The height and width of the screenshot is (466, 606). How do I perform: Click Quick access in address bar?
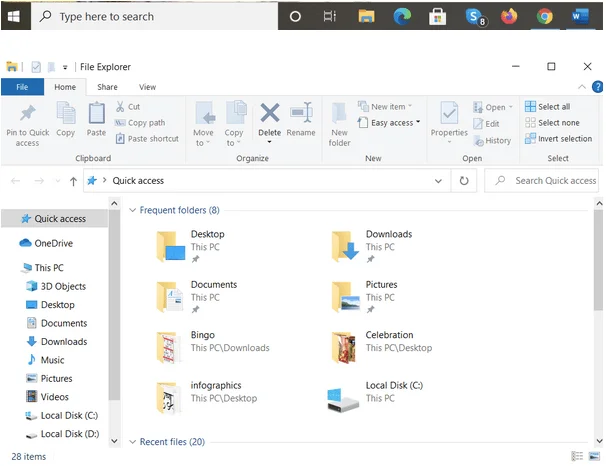coord(138,181)
